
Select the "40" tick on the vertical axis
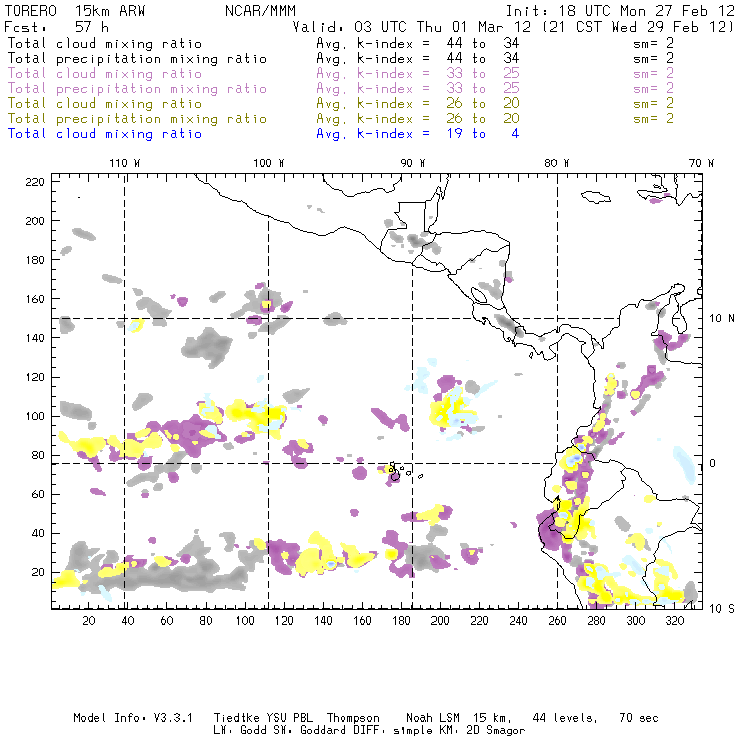(38, 533)
